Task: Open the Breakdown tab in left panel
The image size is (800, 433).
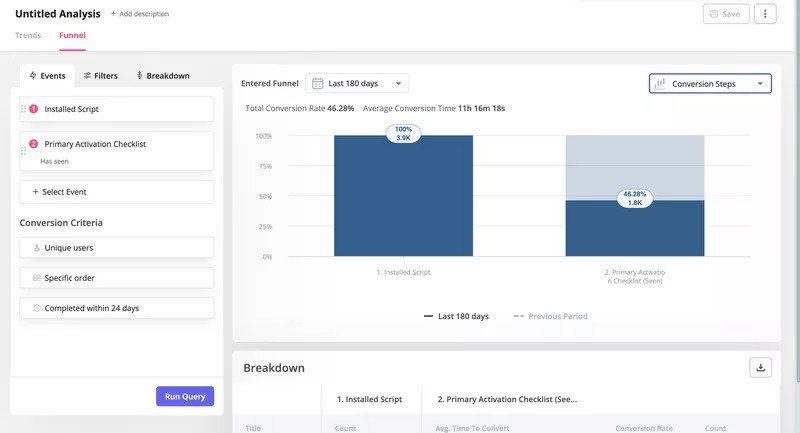Action: pyautogui.click(x=162, y=76)
